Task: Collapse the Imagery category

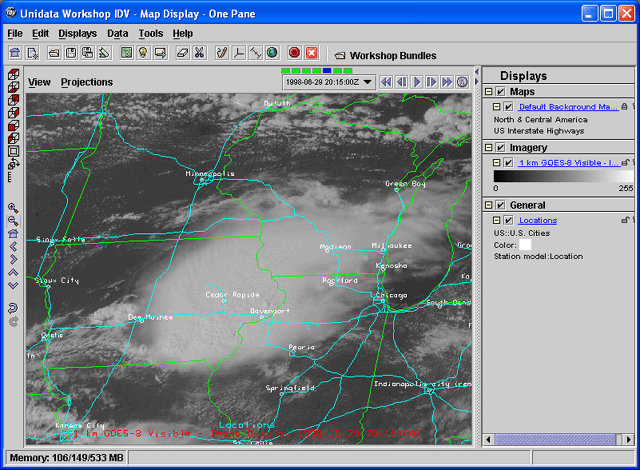Action: click(x=489, y=148)
